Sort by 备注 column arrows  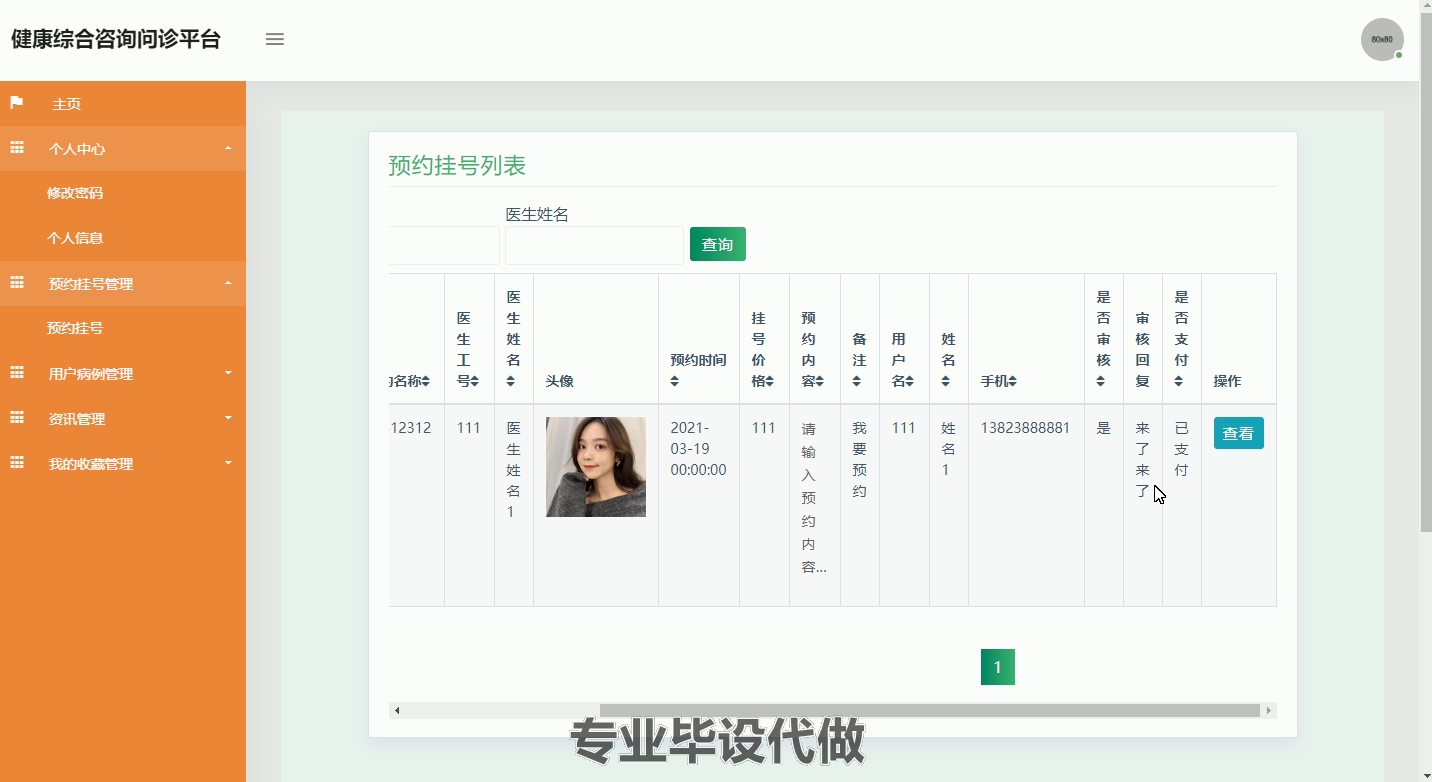[x=857, y=381]
